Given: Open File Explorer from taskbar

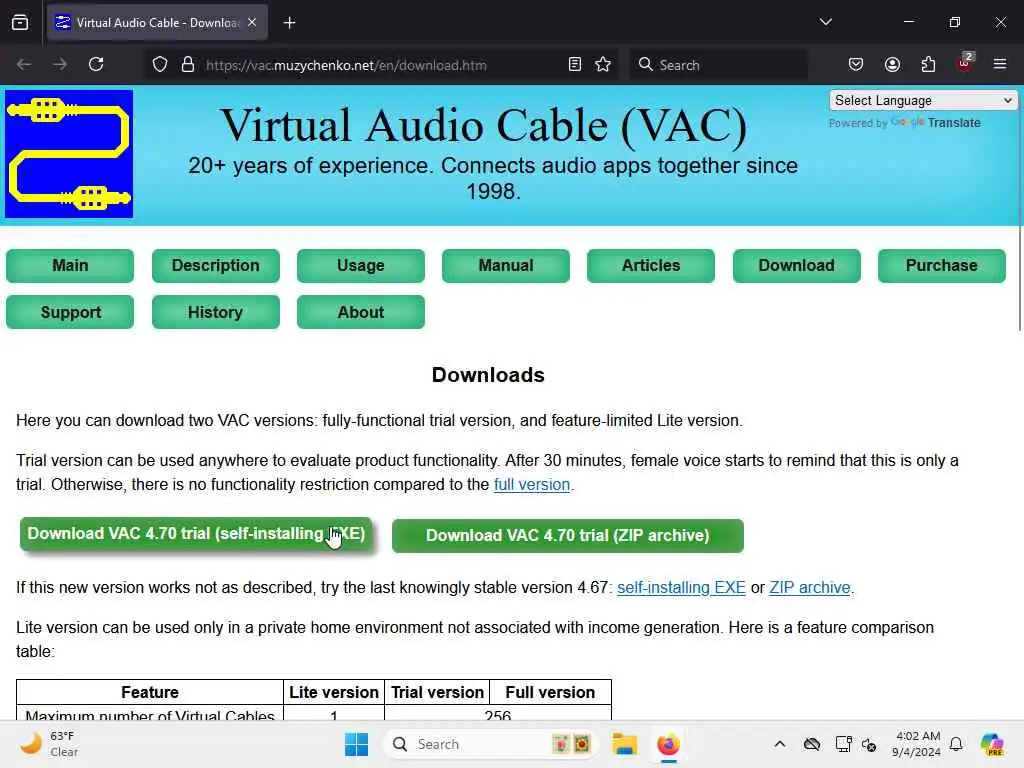Looking at the screenshot, I should pos(624,744).
